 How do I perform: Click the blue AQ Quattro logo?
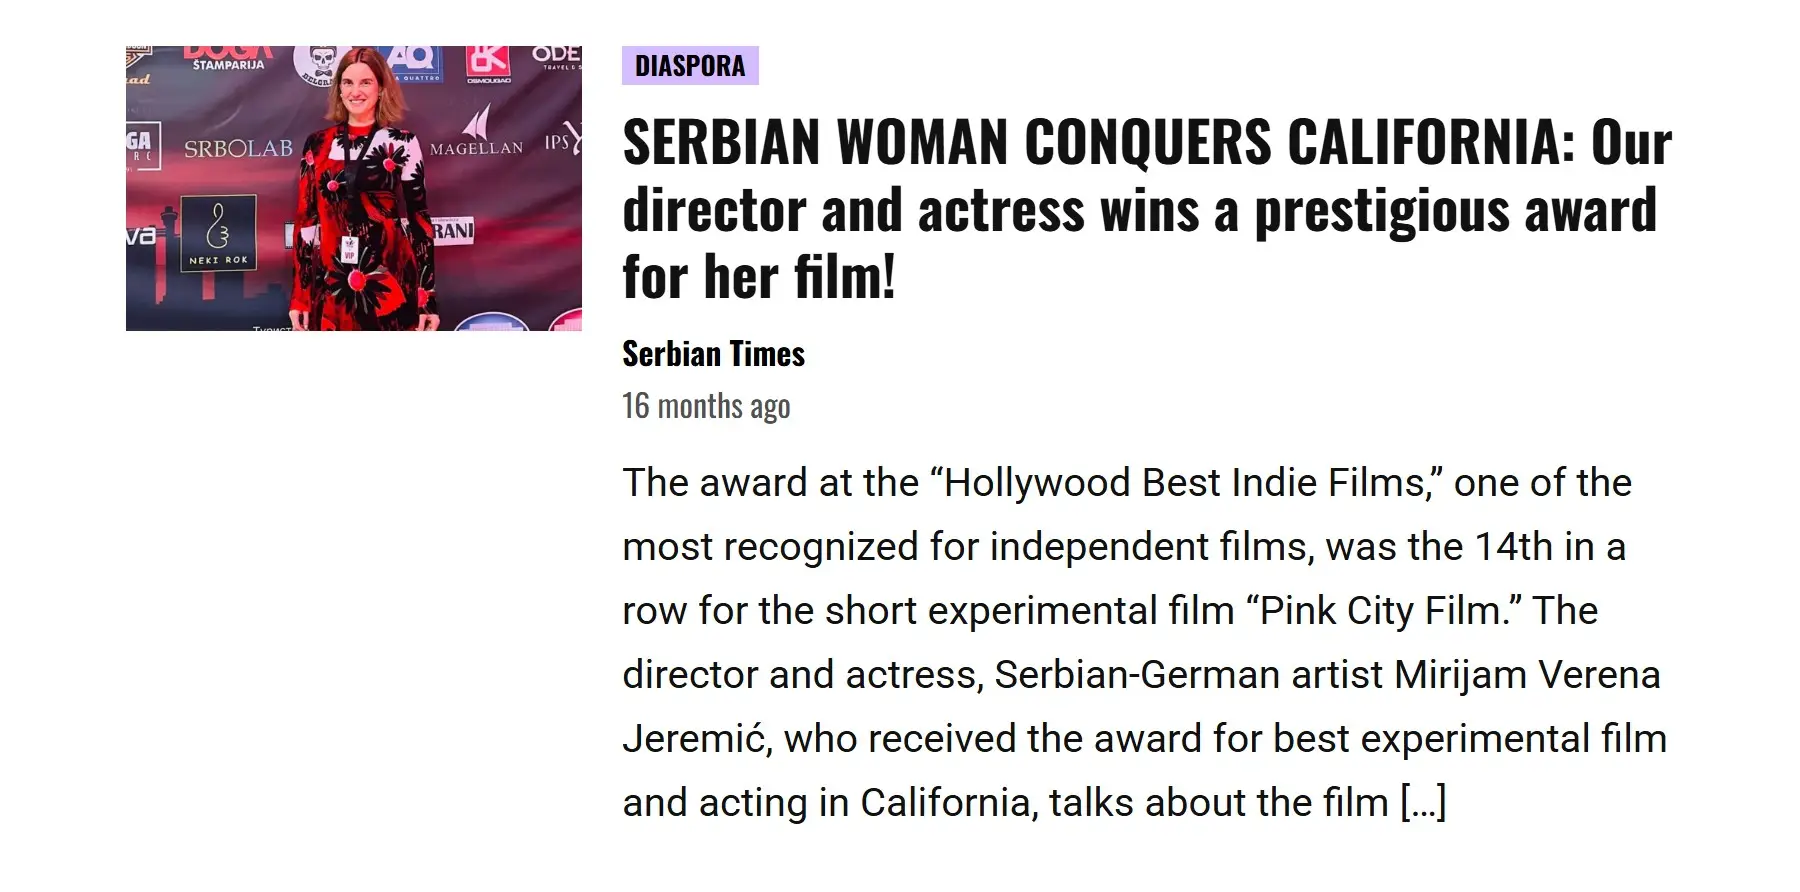click(x=413, y=62)
